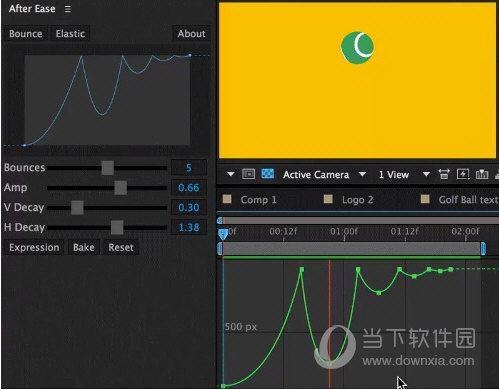Click the H Decay value field showing 1.38

pyautogui.click(x=189, y=228)
